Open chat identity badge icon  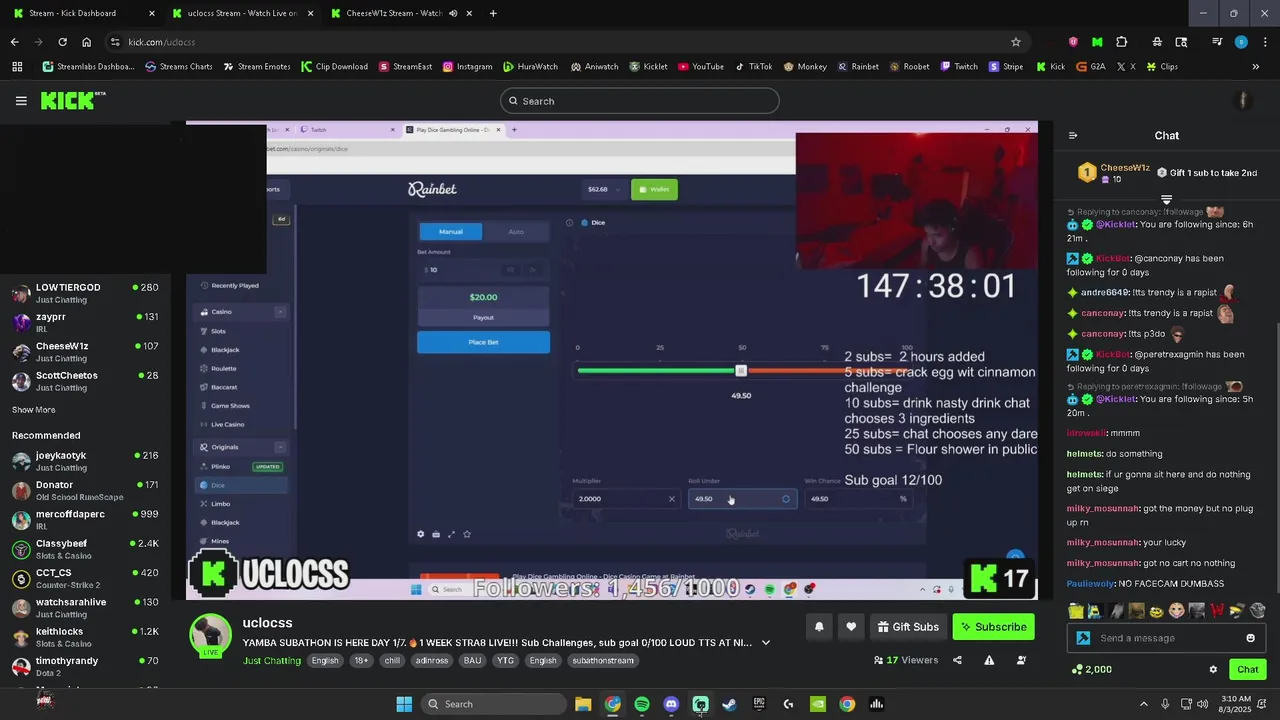click(x=1083, y=638)
